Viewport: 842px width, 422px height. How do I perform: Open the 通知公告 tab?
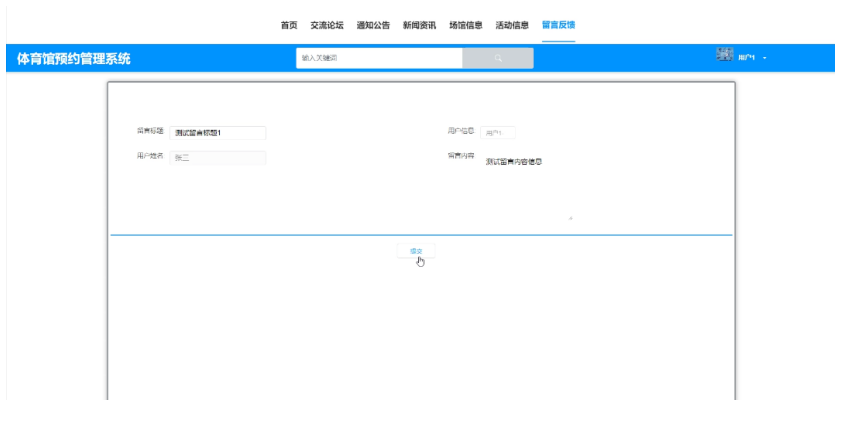[373, 25]
